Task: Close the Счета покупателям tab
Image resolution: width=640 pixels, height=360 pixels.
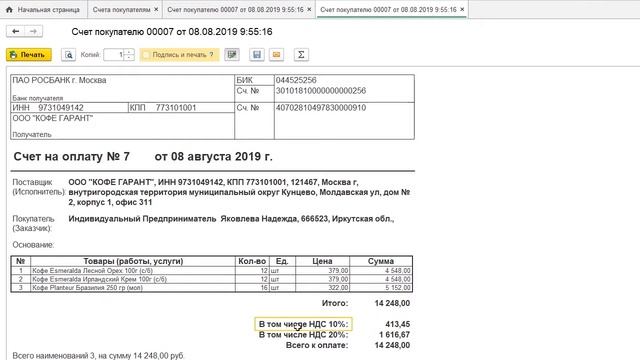Action: click(x=156, y=9)
